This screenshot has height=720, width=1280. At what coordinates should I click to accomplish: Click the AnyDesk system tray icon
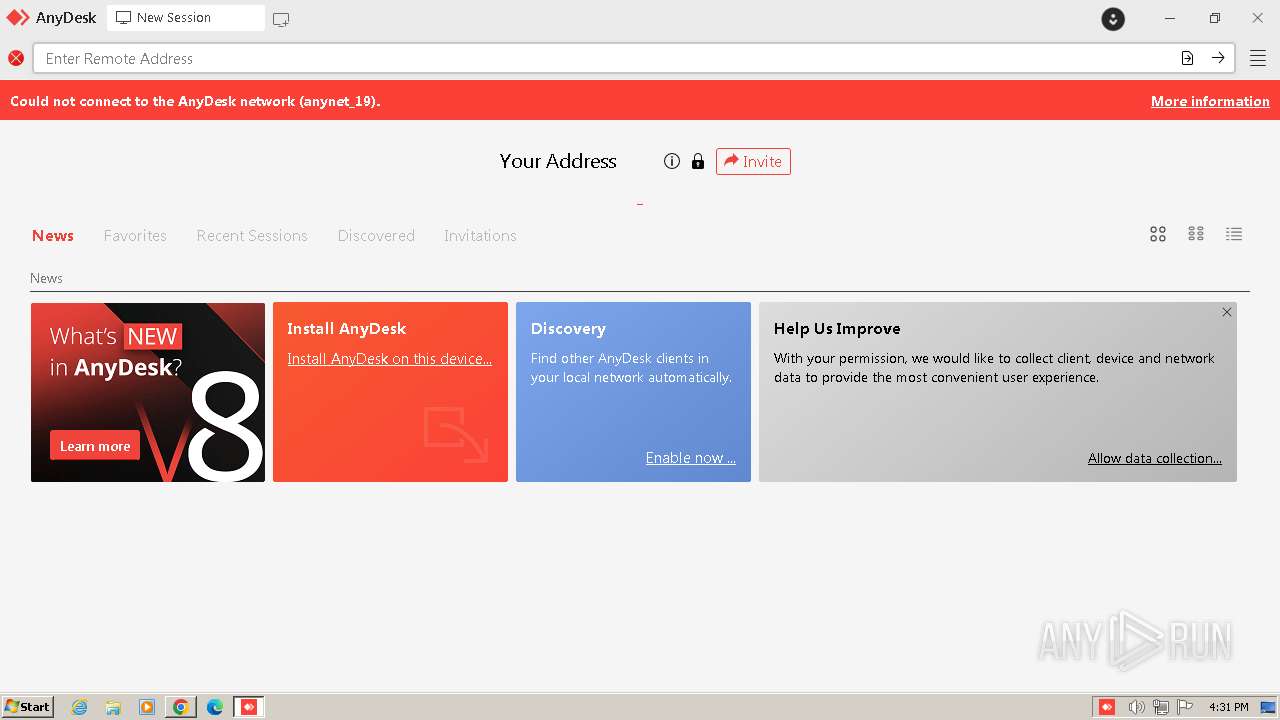(x=1107, y=707)
